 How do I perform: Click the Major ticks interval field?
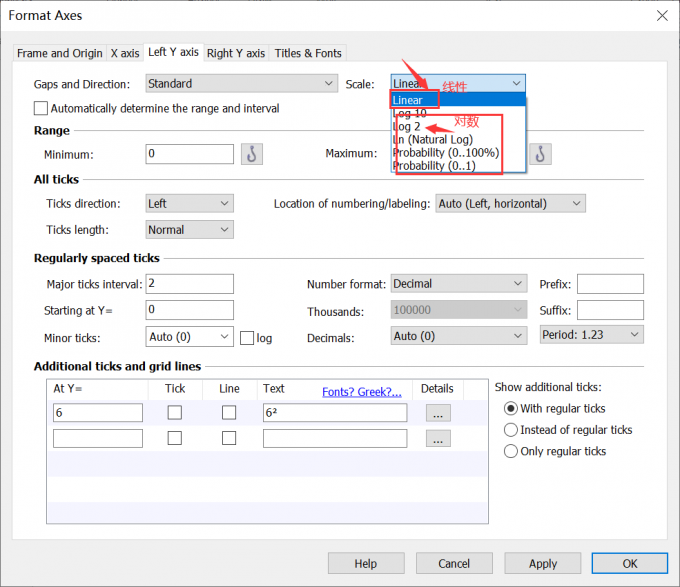pyautogui.click(x=189, y=284)
